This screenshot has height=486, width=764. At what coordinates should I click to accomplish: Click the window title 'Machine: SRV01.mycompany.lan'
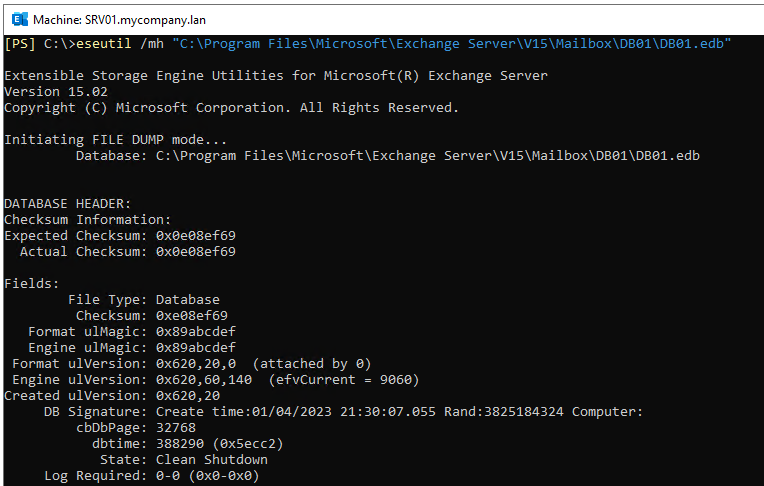(x=119, y=20)
